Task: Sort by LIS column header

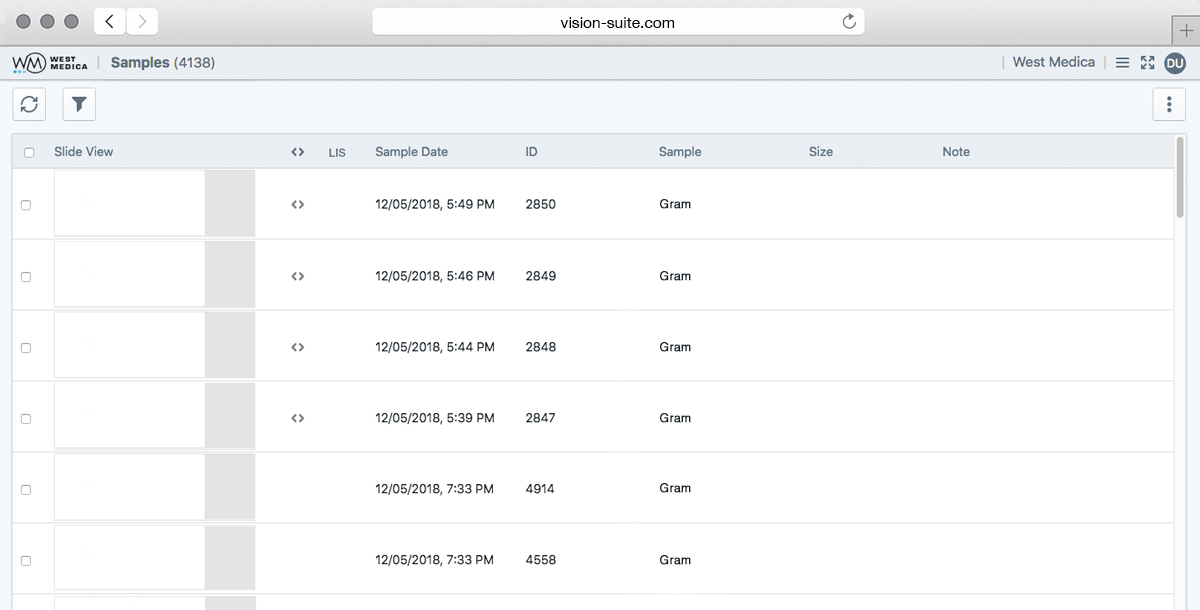Action: [337, 153]
